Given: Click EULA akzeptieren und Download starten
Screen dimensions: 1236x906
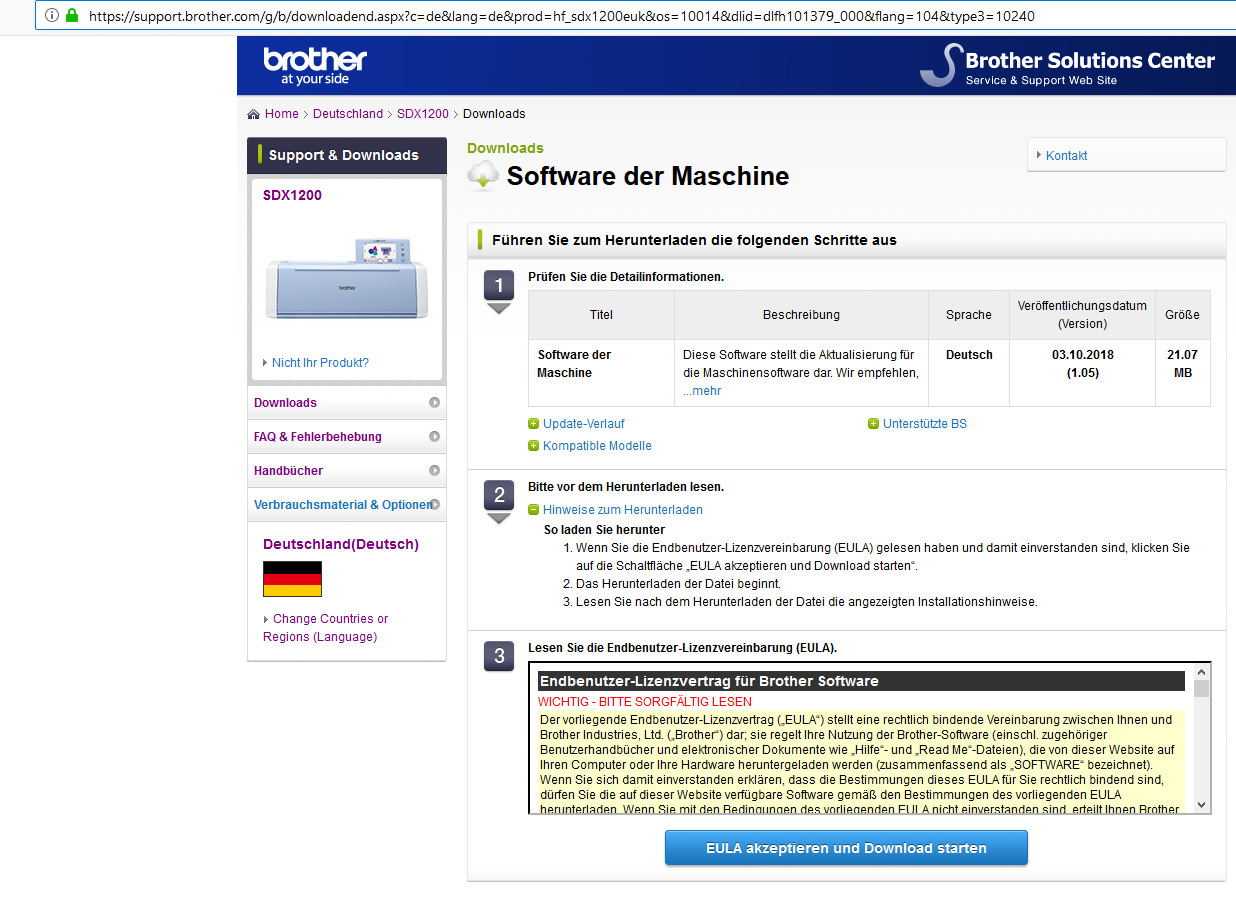Looking at the screenshot, I should [x=846, y=848].
